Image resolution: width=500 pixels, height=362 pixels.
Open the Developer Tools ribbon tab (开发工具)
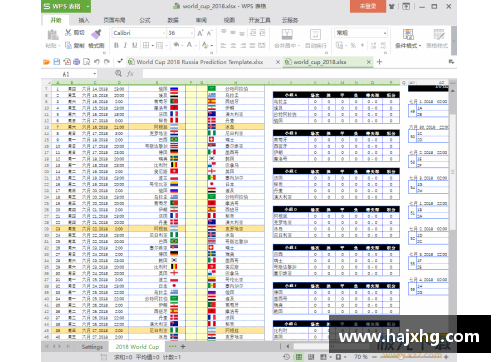tap(259, 20)
